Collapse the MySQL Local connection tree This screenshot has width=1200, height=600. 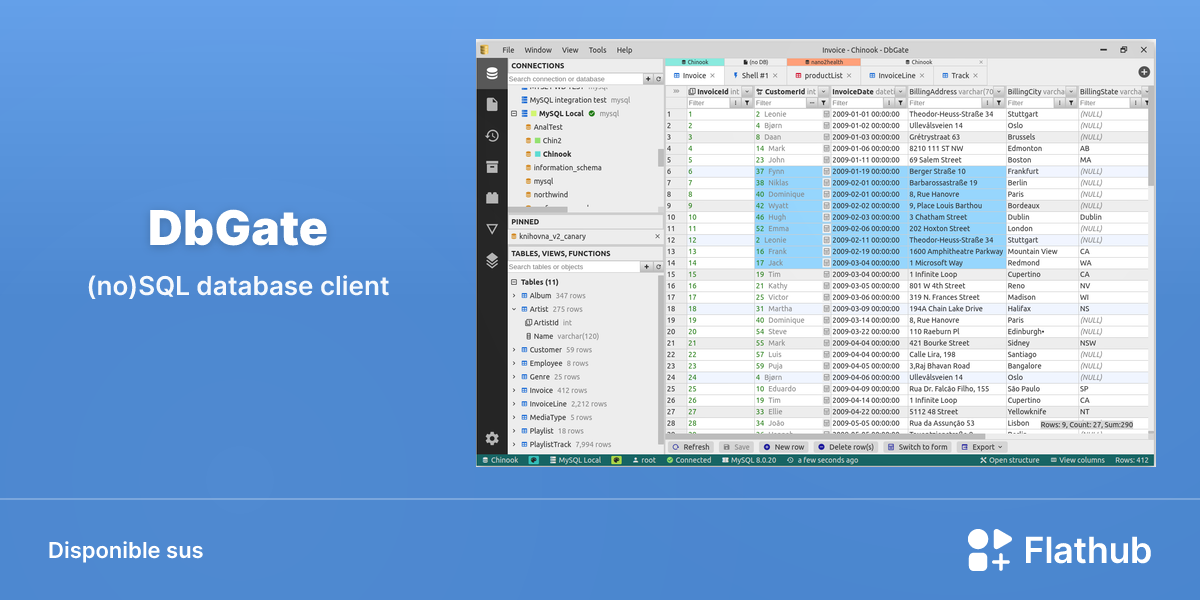pos(513,114)
